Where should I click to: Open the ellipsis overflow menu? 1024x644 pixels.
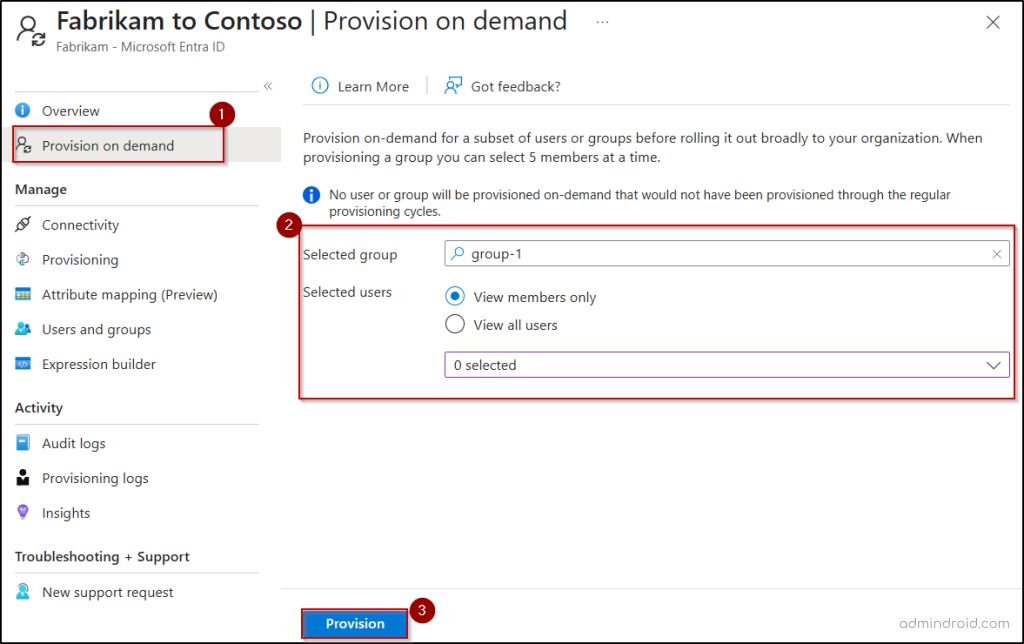tap(602, 20)
